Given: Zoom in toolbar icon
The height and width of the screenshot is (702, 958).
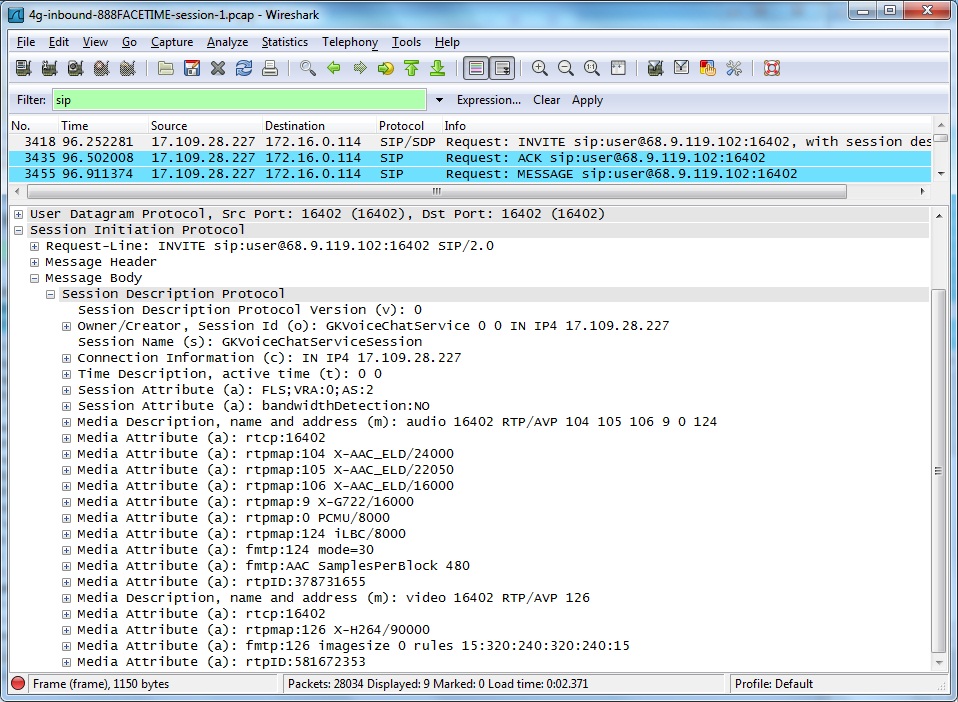Looking at the screenshot, I should [x=539, y=68].
